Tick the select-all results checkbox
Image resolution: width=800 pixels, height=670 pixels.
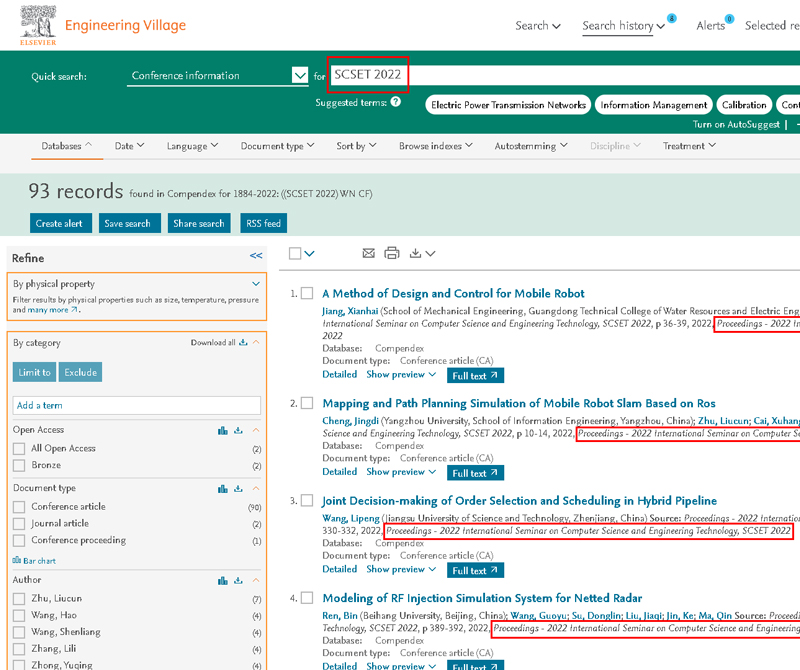(x=295, y=253)
